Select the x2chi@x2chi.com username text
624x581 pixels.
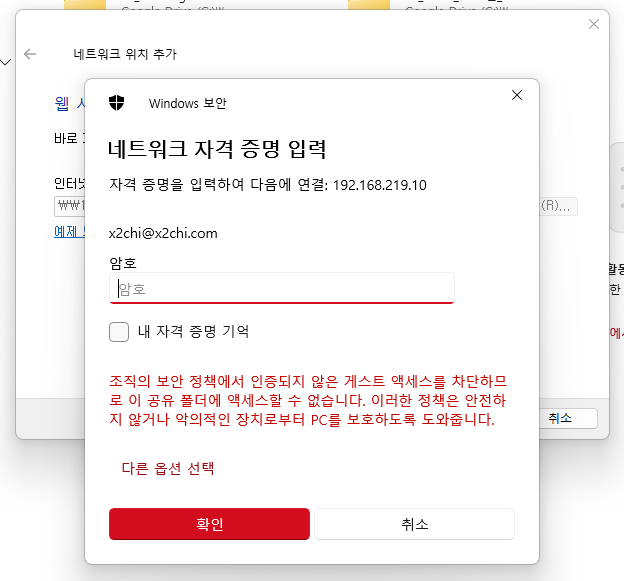click(163, 233)
